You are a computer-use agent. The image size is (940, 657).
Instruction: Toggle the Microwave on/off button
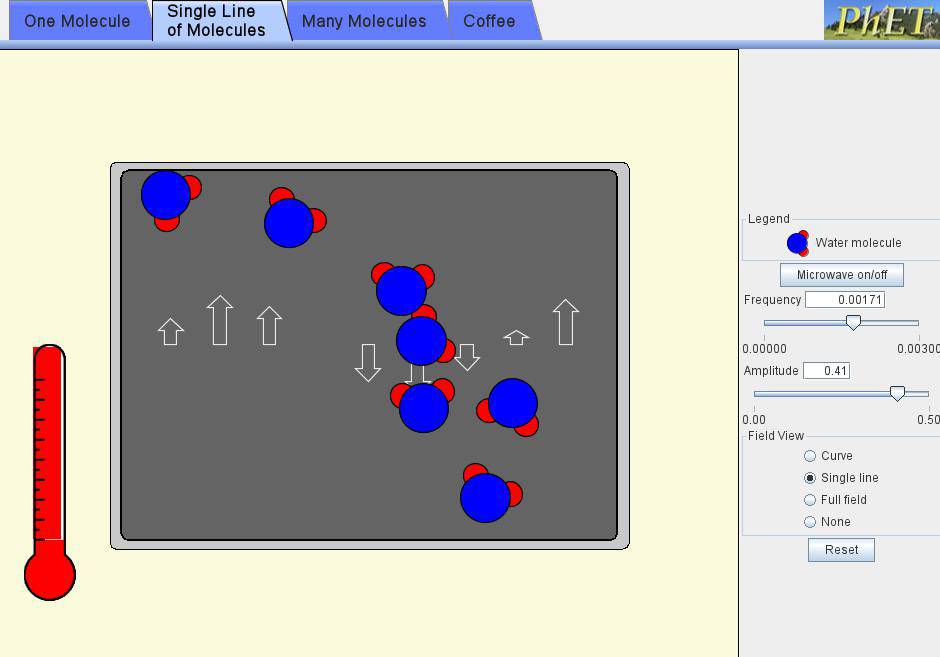[841, 275]
